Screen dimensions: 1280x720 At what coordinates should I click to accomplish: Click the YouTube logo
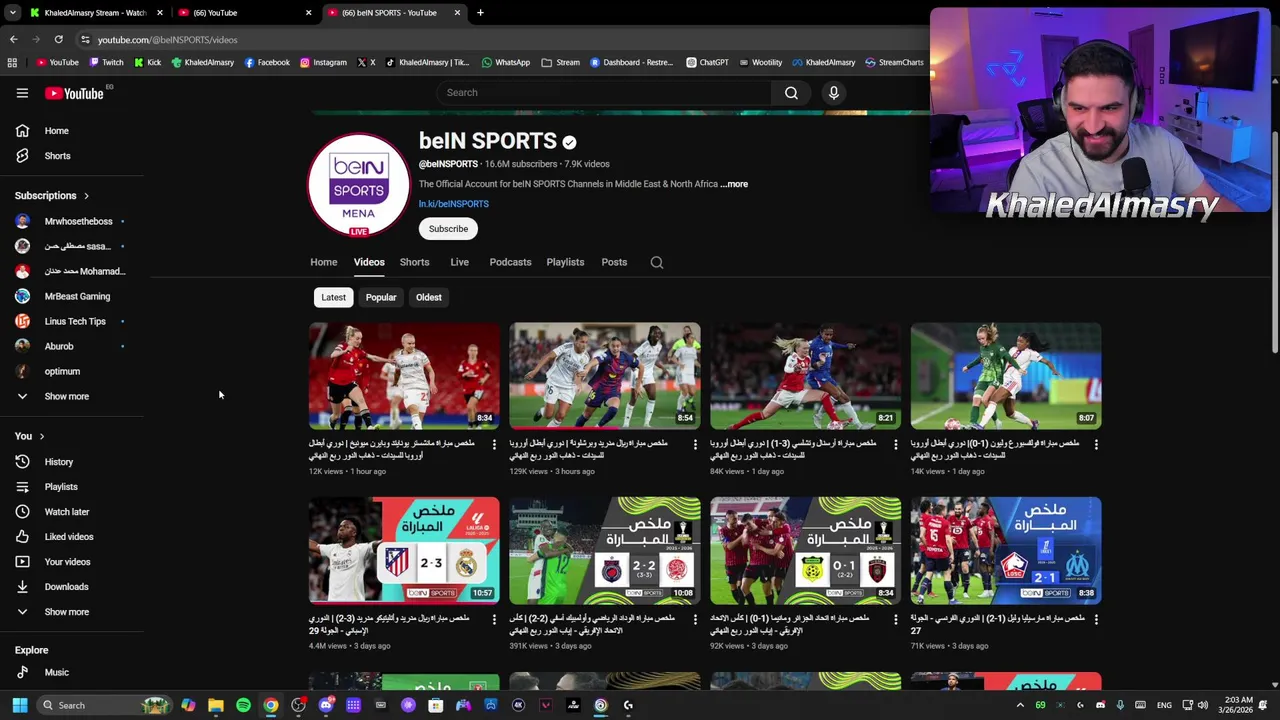click(75, 93)
